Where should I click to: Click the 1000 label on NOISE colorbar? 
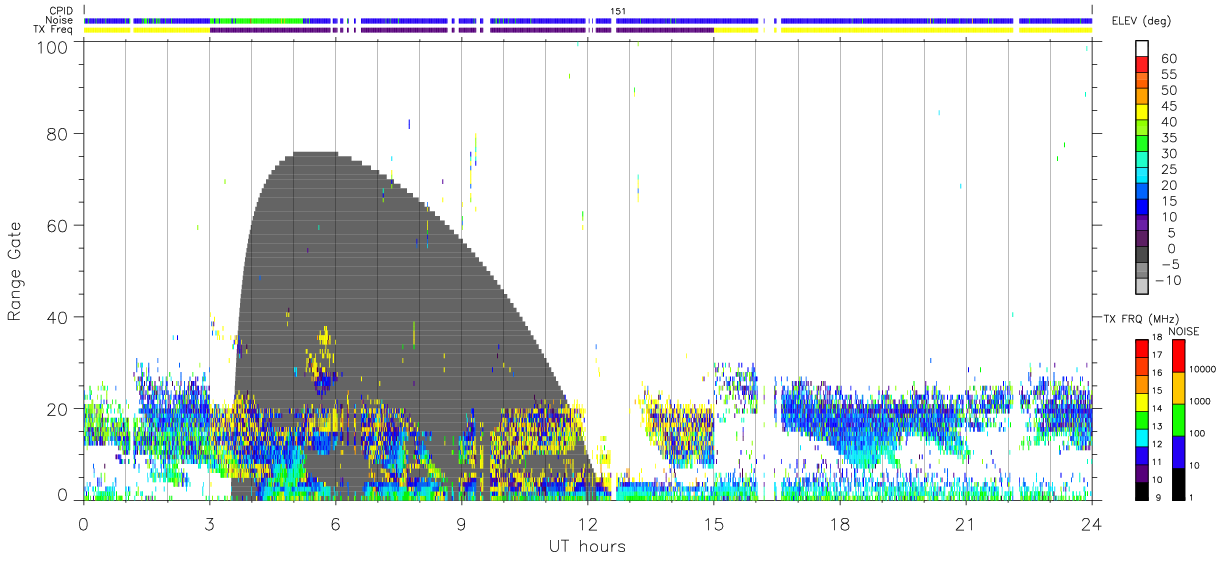click(1200, 401)
